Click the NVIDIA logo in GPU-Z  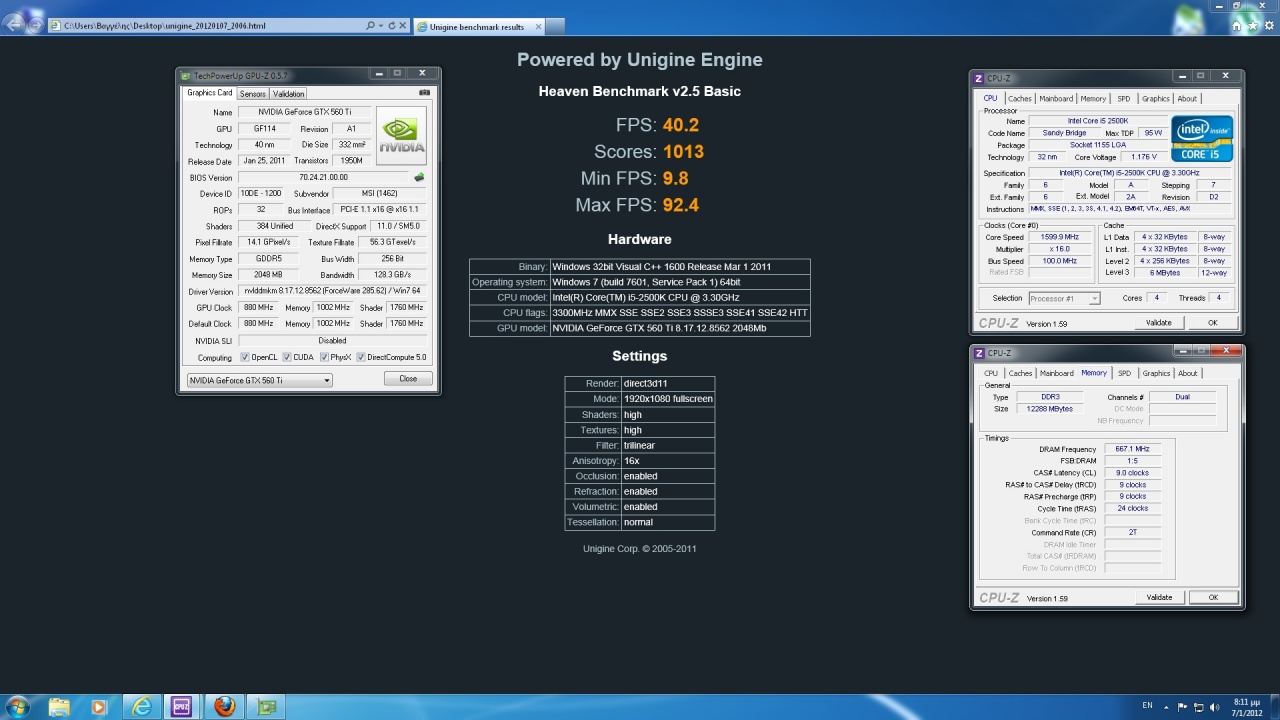tap(401, 136)
